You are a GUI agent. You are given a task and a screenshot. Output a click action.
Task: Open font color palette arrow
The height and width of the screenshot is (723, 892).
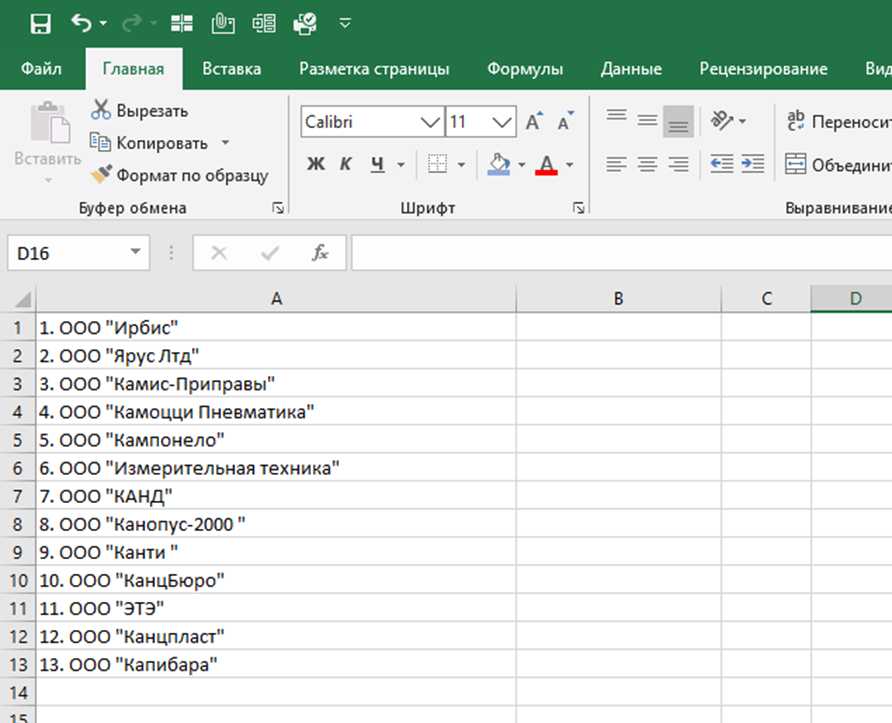(569, 165)
